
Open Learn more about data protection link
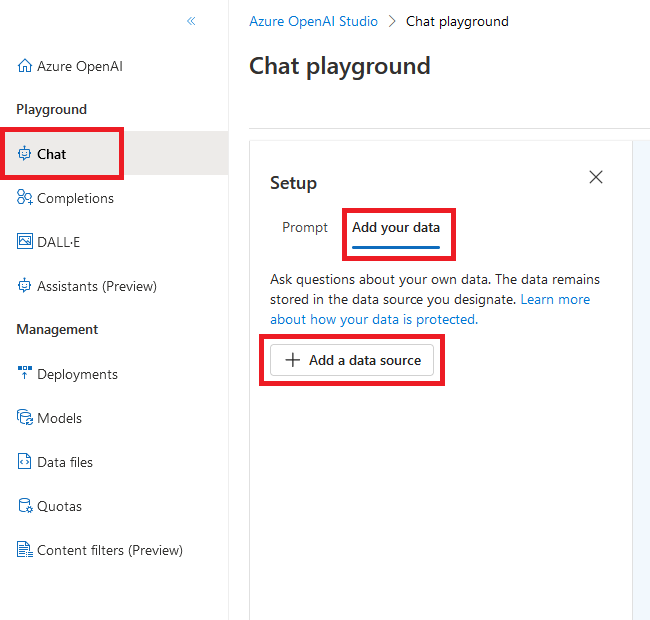[x=554, y=300]
